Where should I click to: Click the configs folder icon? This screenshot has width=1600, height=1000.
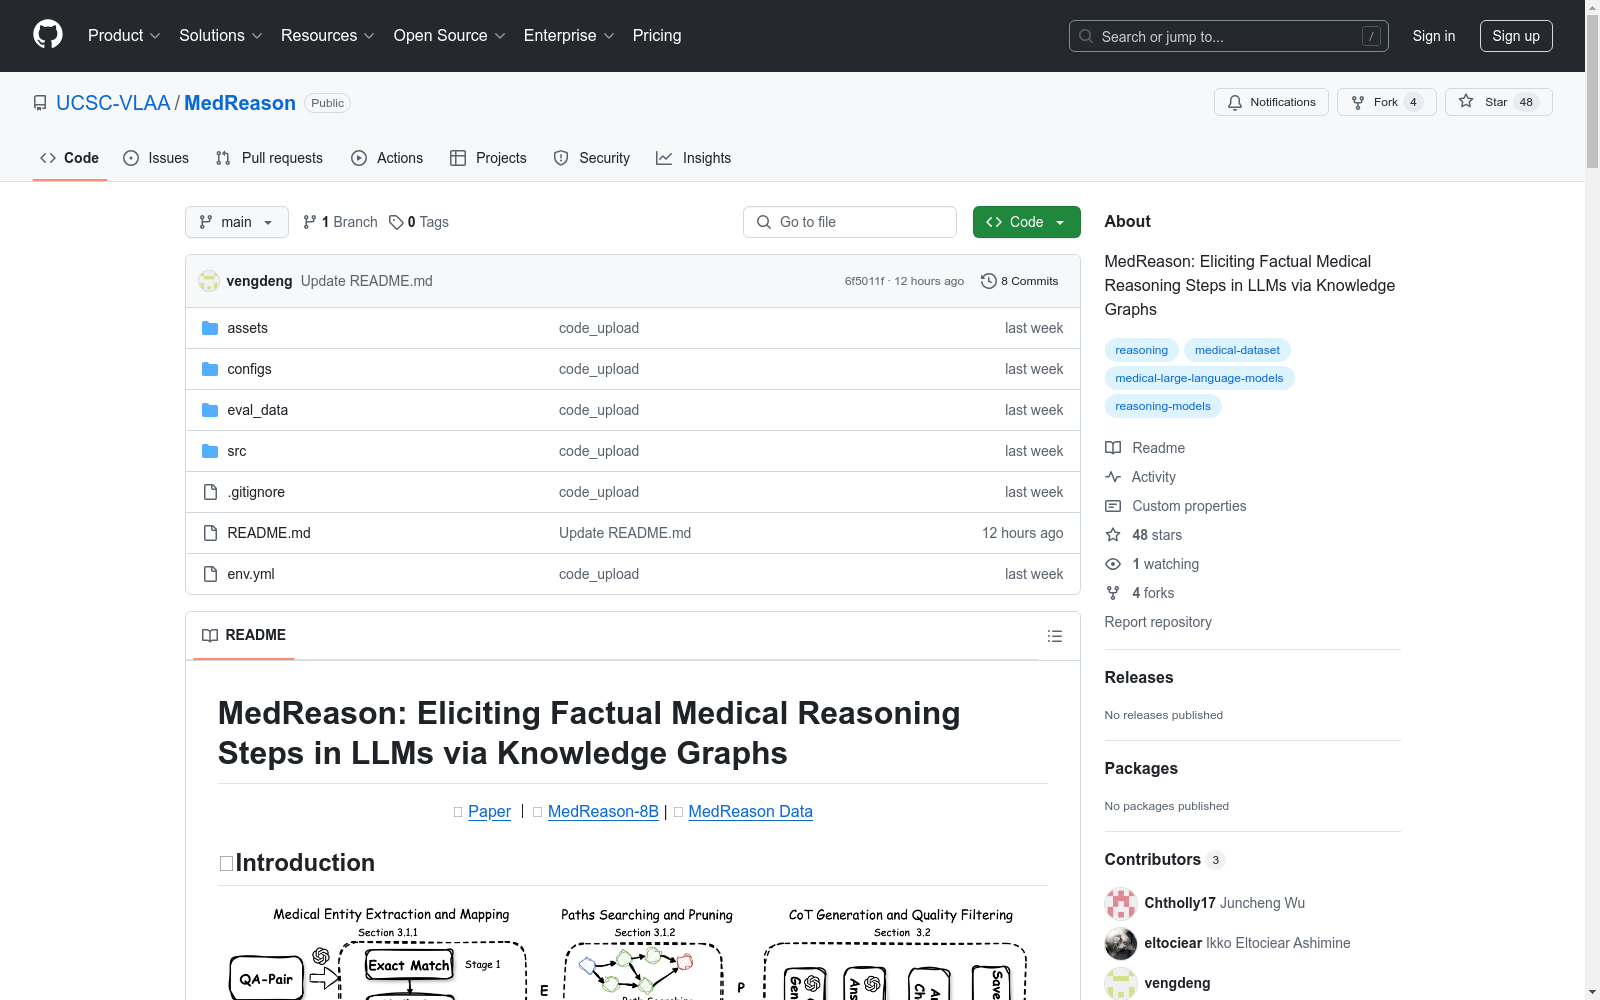click(x=210, y=369)
